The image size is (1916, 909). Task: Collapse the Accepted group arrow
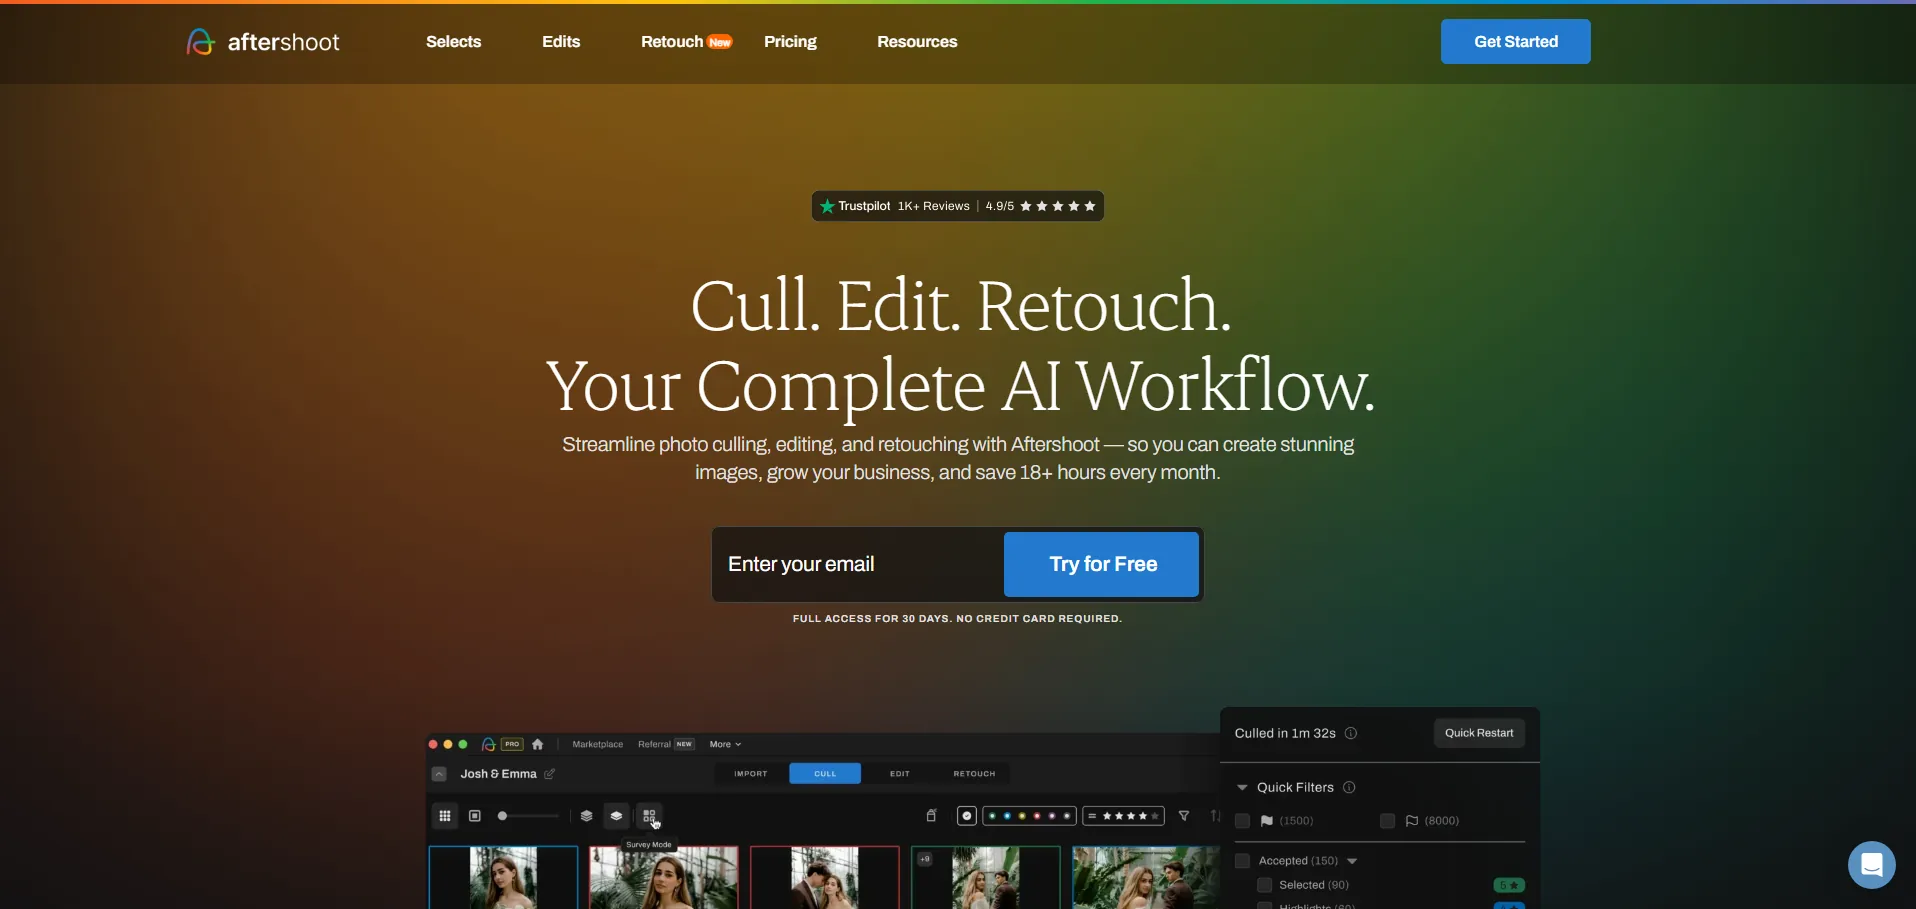pyautogui.click(x=1352, y=861)
